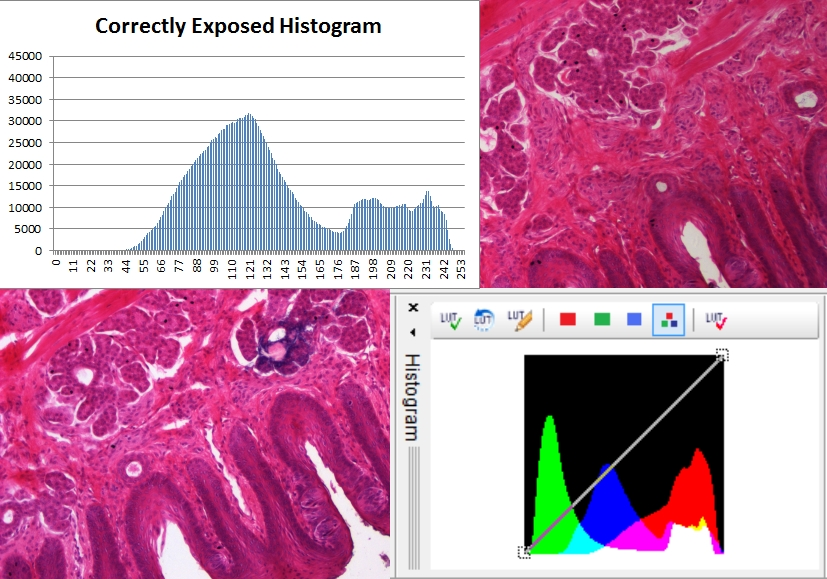Select the top-right LUT curve control point
Viewport: 827px width, 579px height.
point(722,354)
